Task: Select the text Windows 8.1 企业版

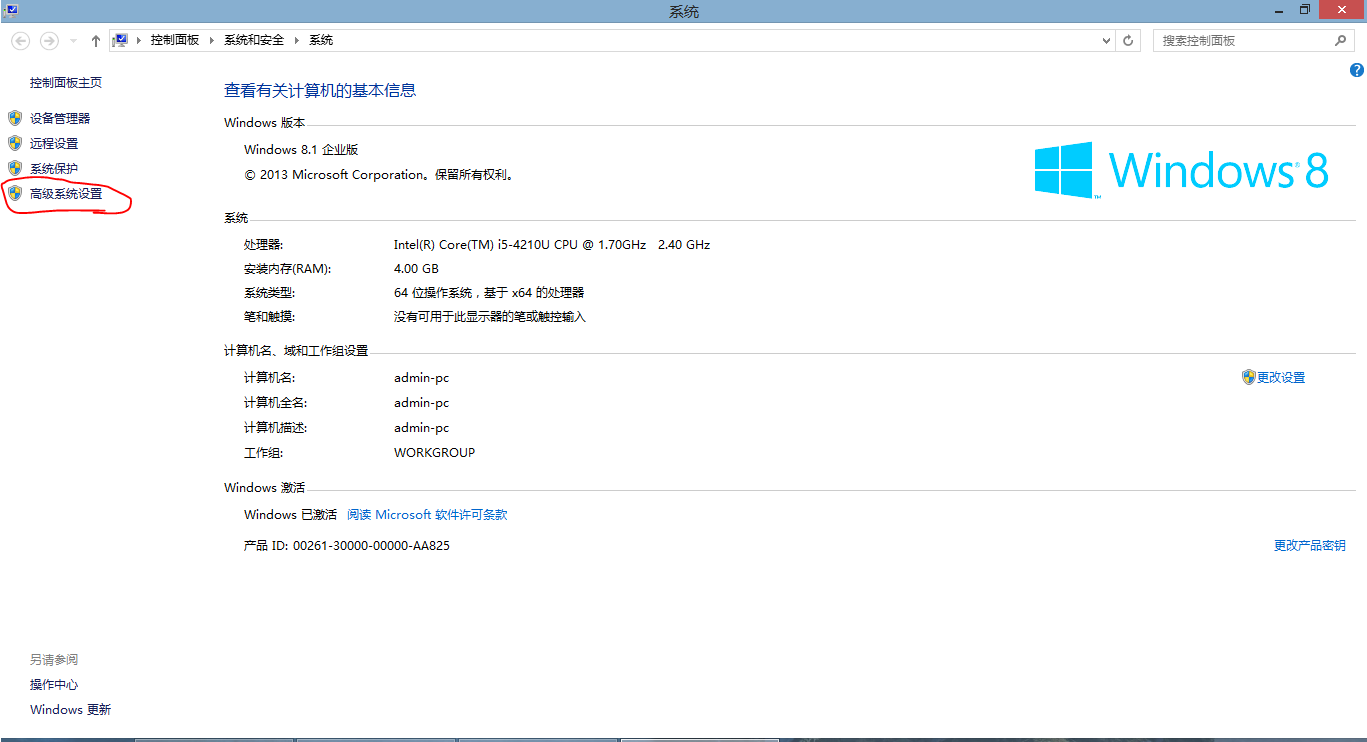Action: tap(301, 150)
